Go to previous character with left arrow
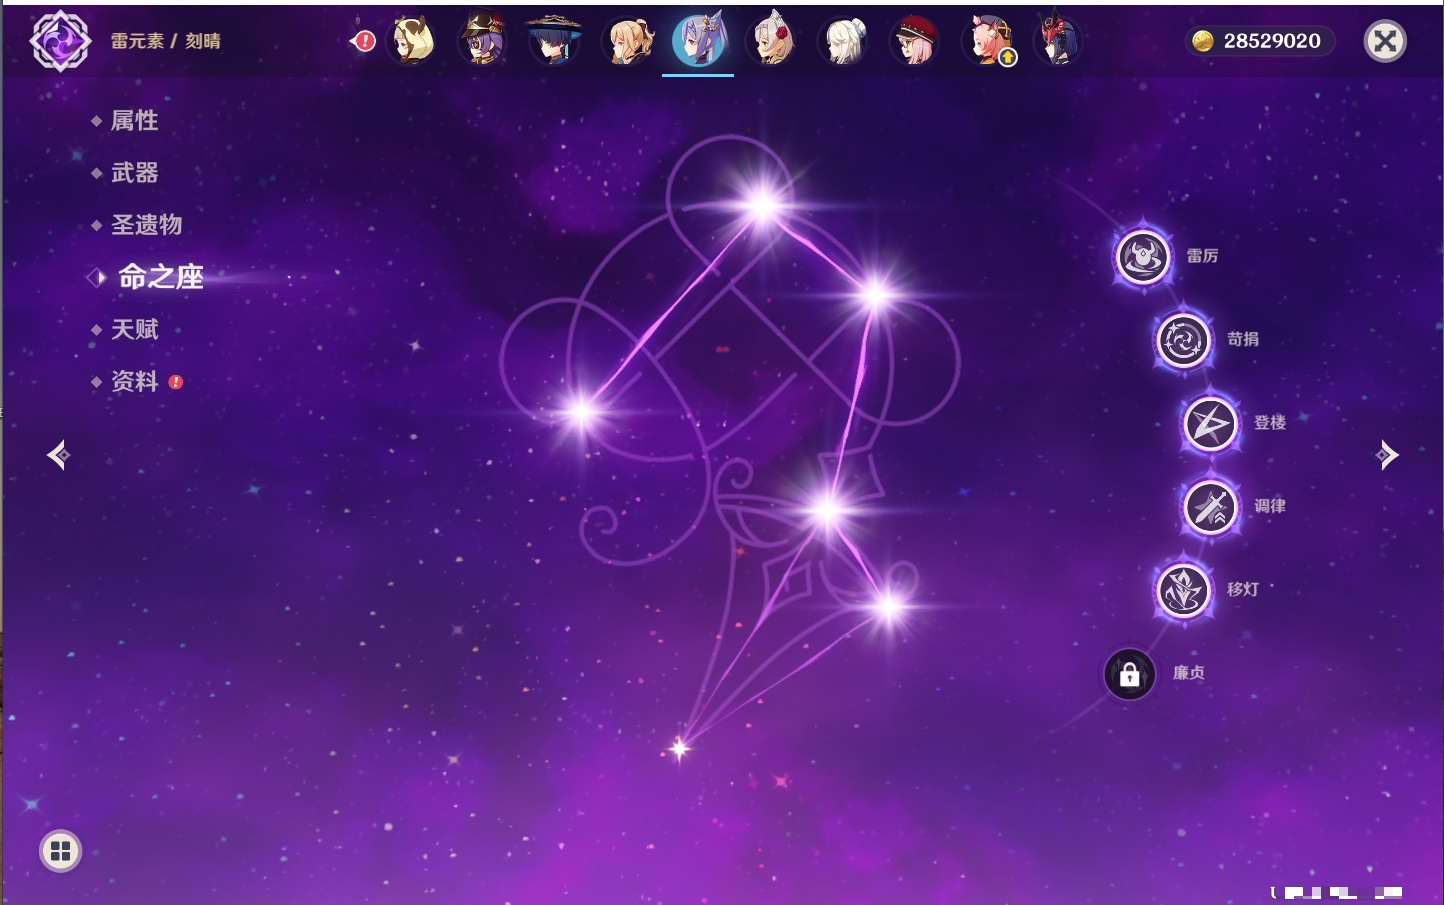This screenshot has height=905, width=1444. click(x=59, y=455)
